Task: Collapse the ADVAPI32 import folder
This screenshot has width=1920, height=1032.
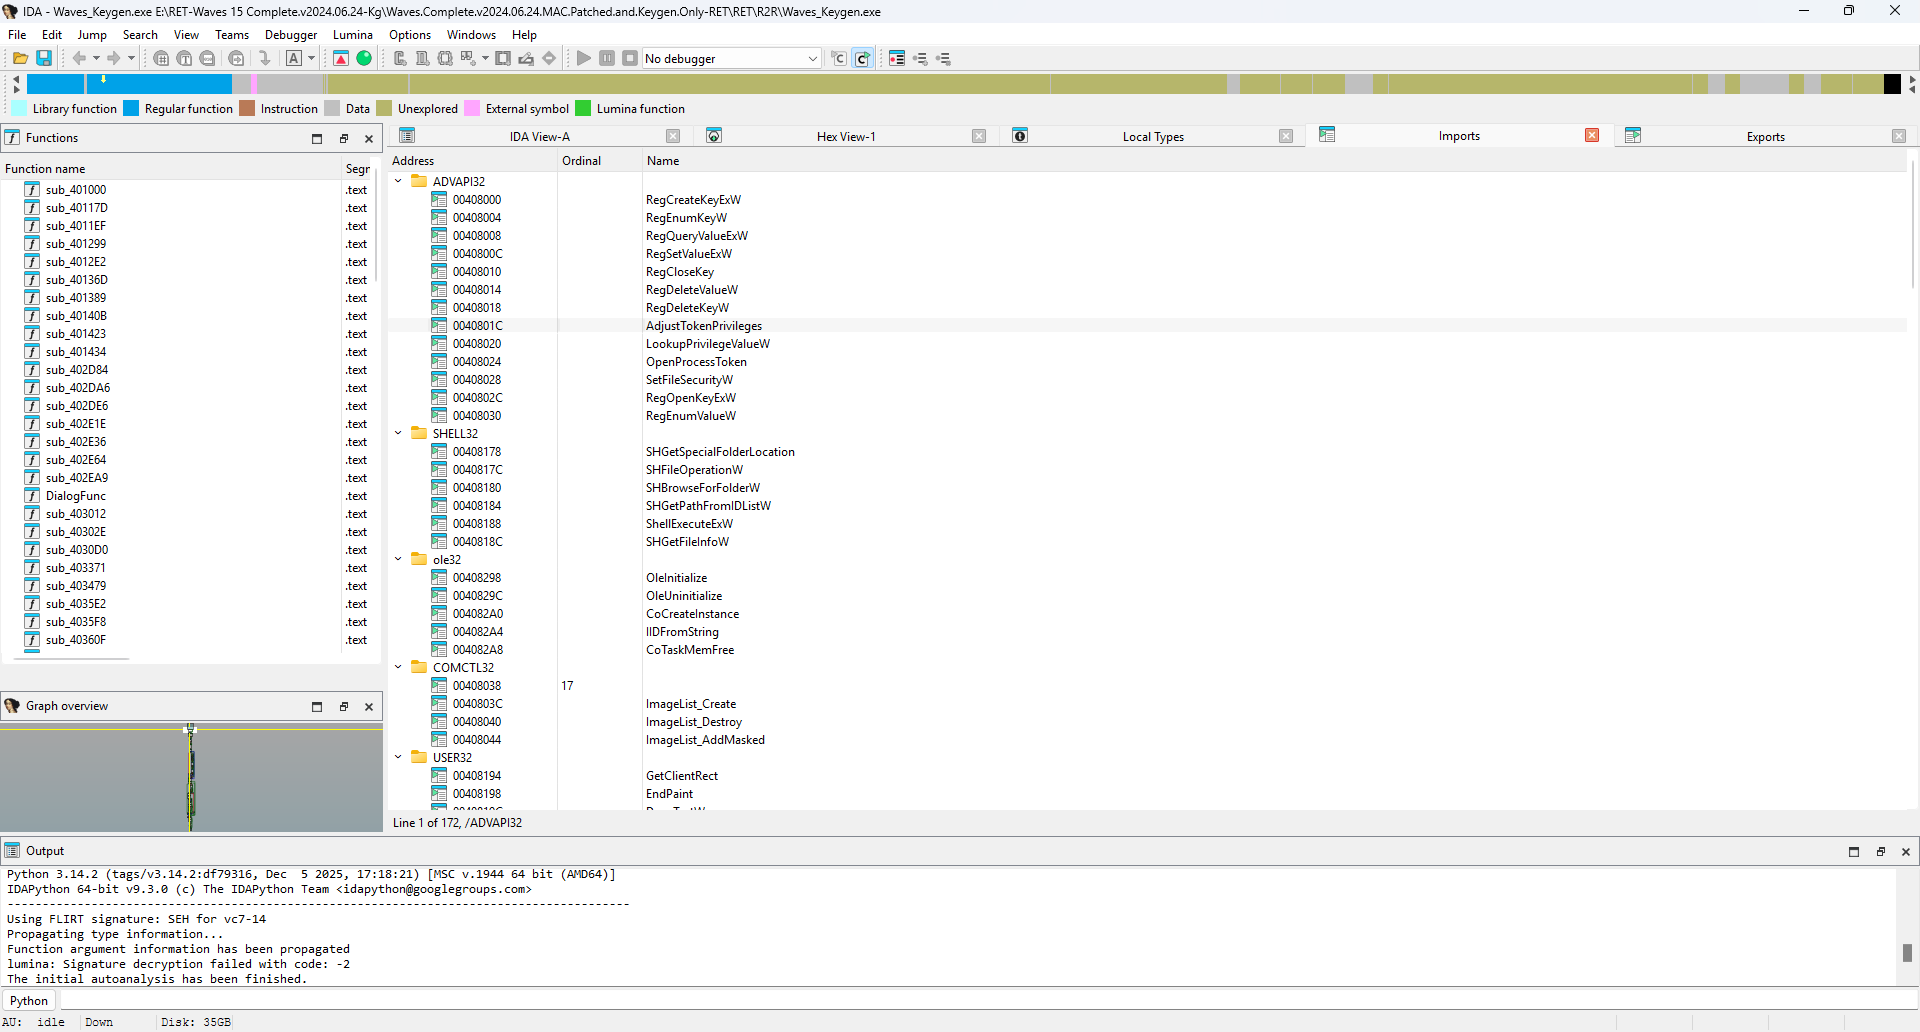Action: click(399, 182)
